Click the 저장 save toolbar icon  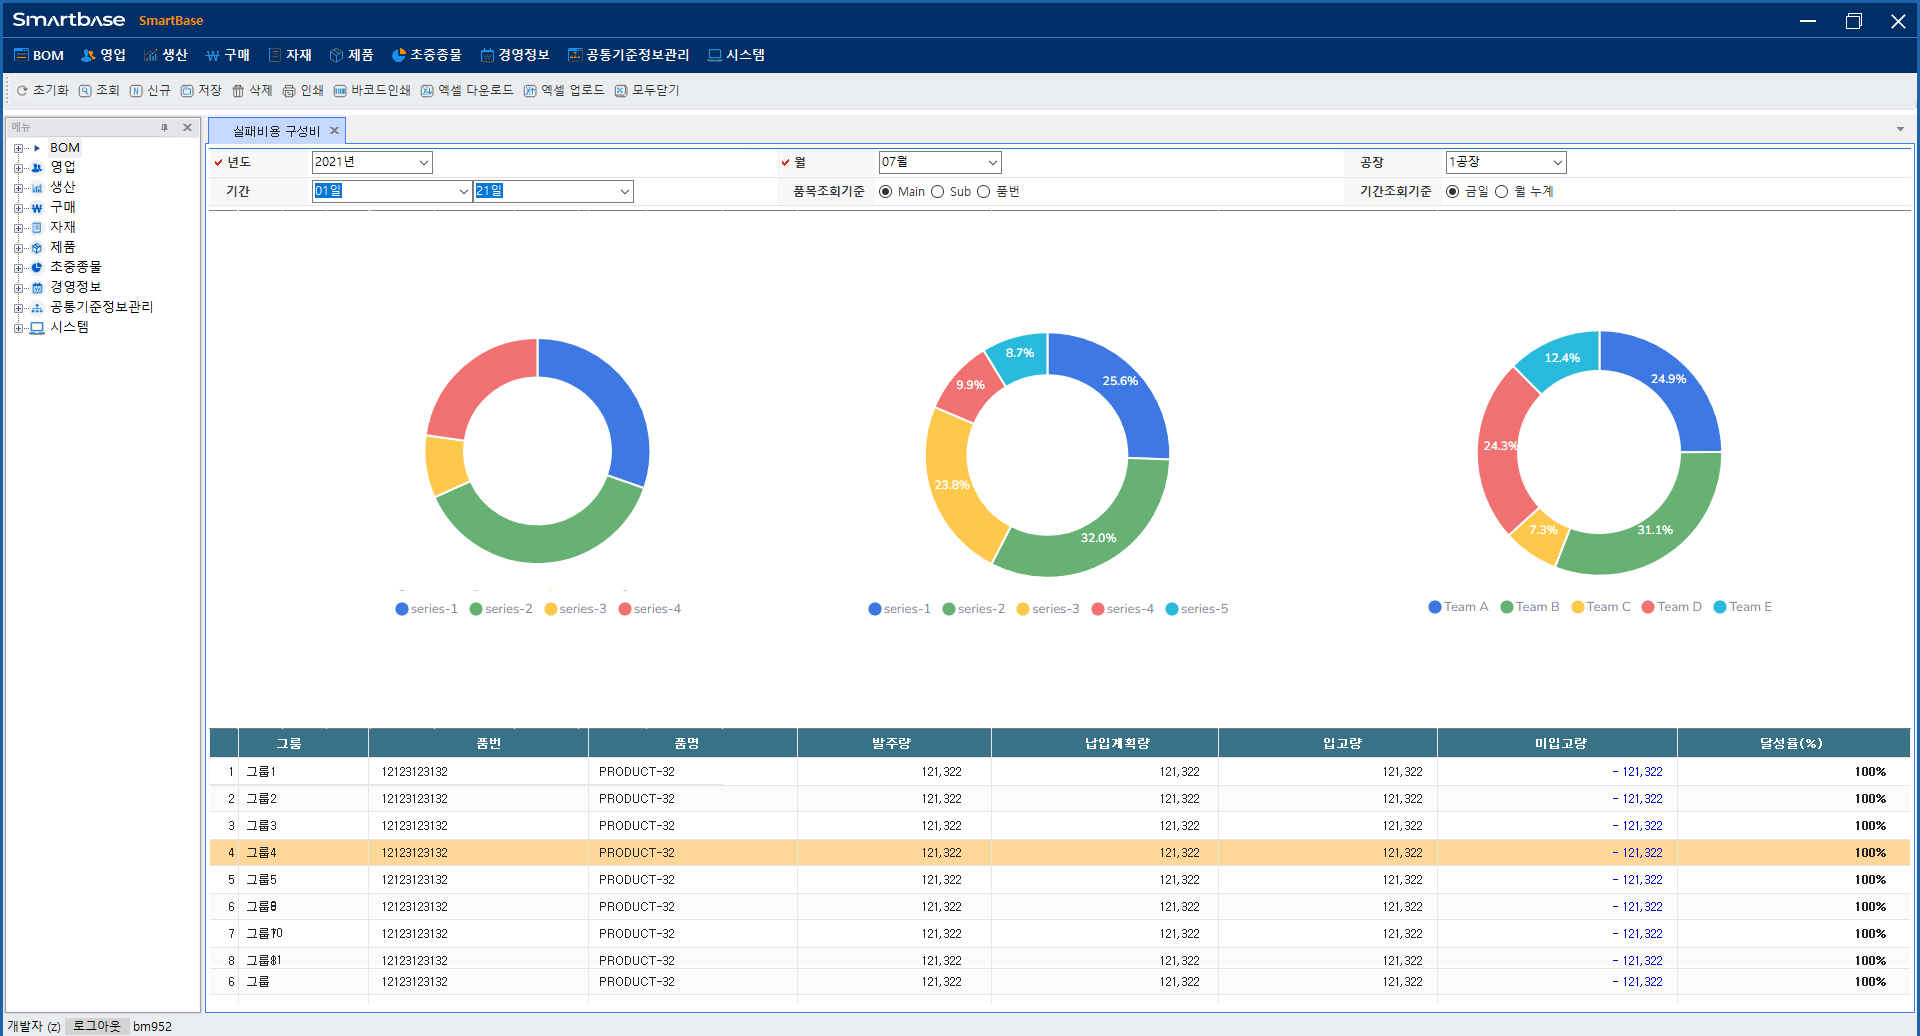click(187, 91)
